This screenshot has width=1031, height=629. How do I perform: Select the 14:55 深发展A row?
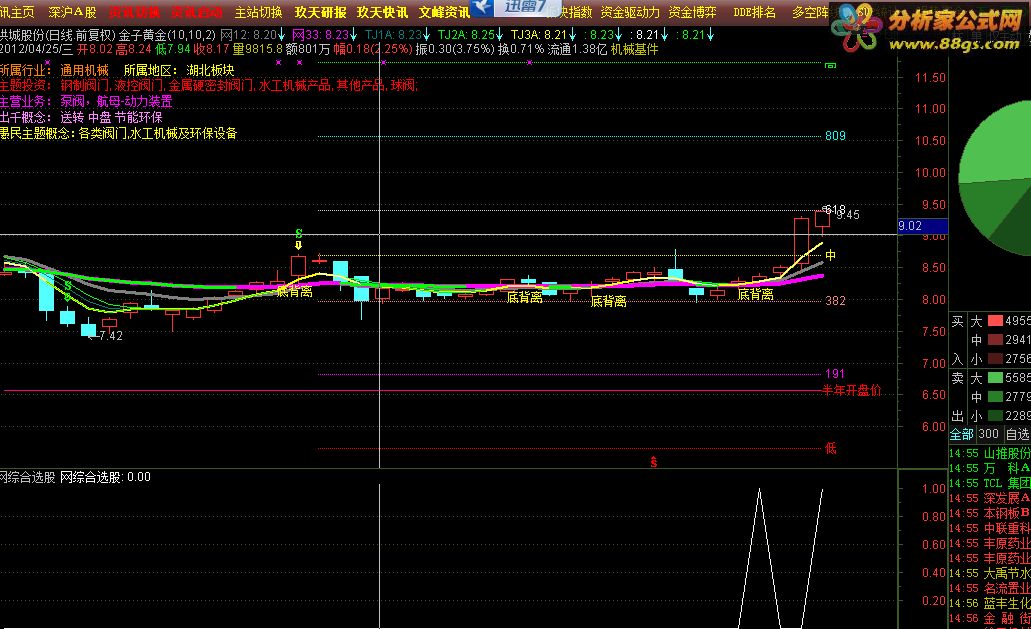(990, 498)
